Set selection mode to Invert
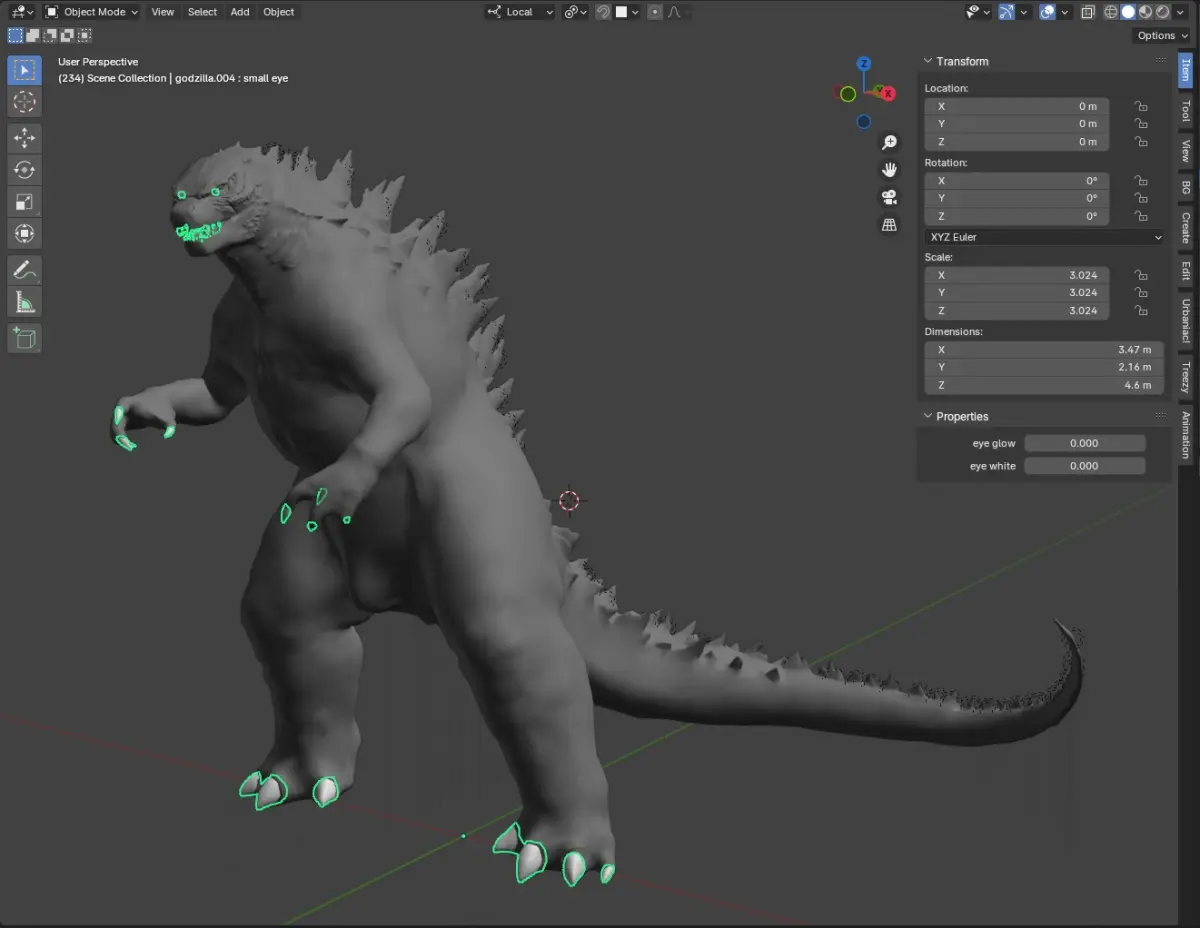Screen dimensions: 1200x928 coord(66,35)
